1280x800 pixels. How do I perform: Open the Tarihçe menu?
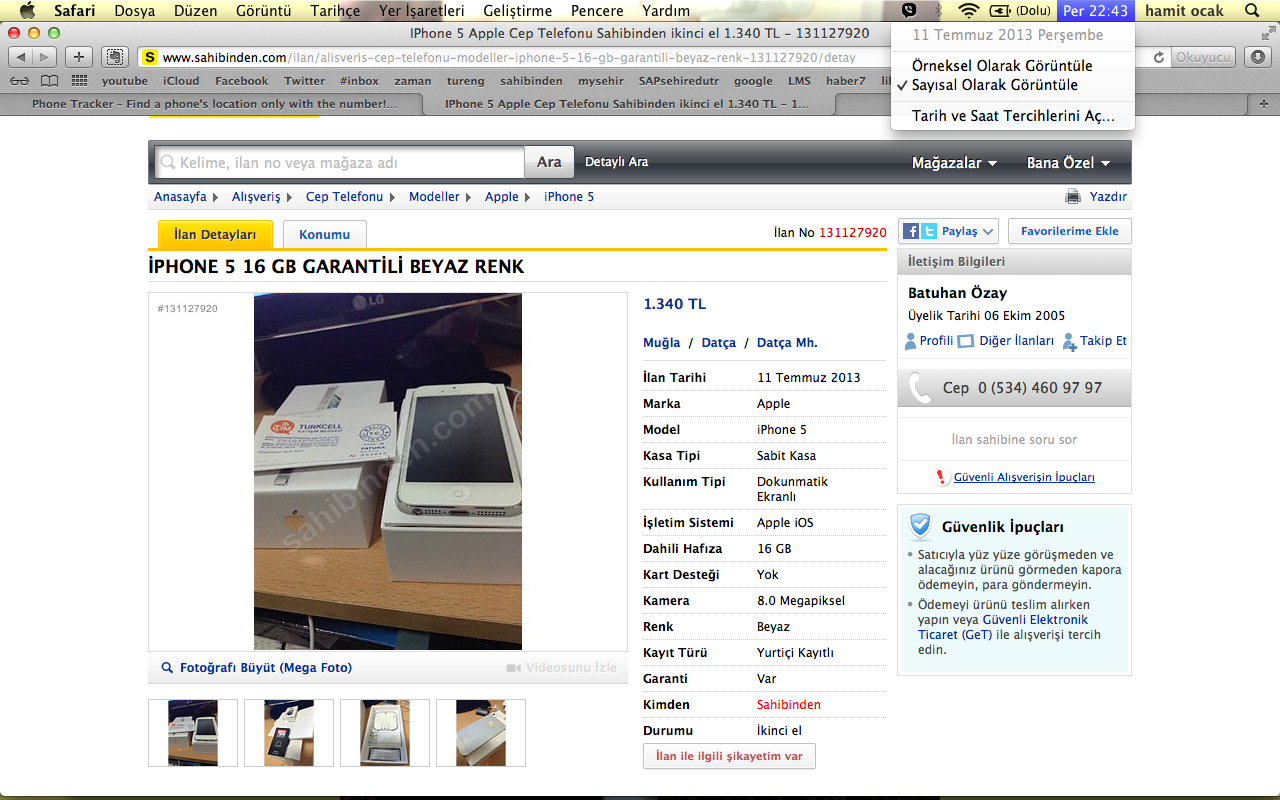(x=335, y=11)
